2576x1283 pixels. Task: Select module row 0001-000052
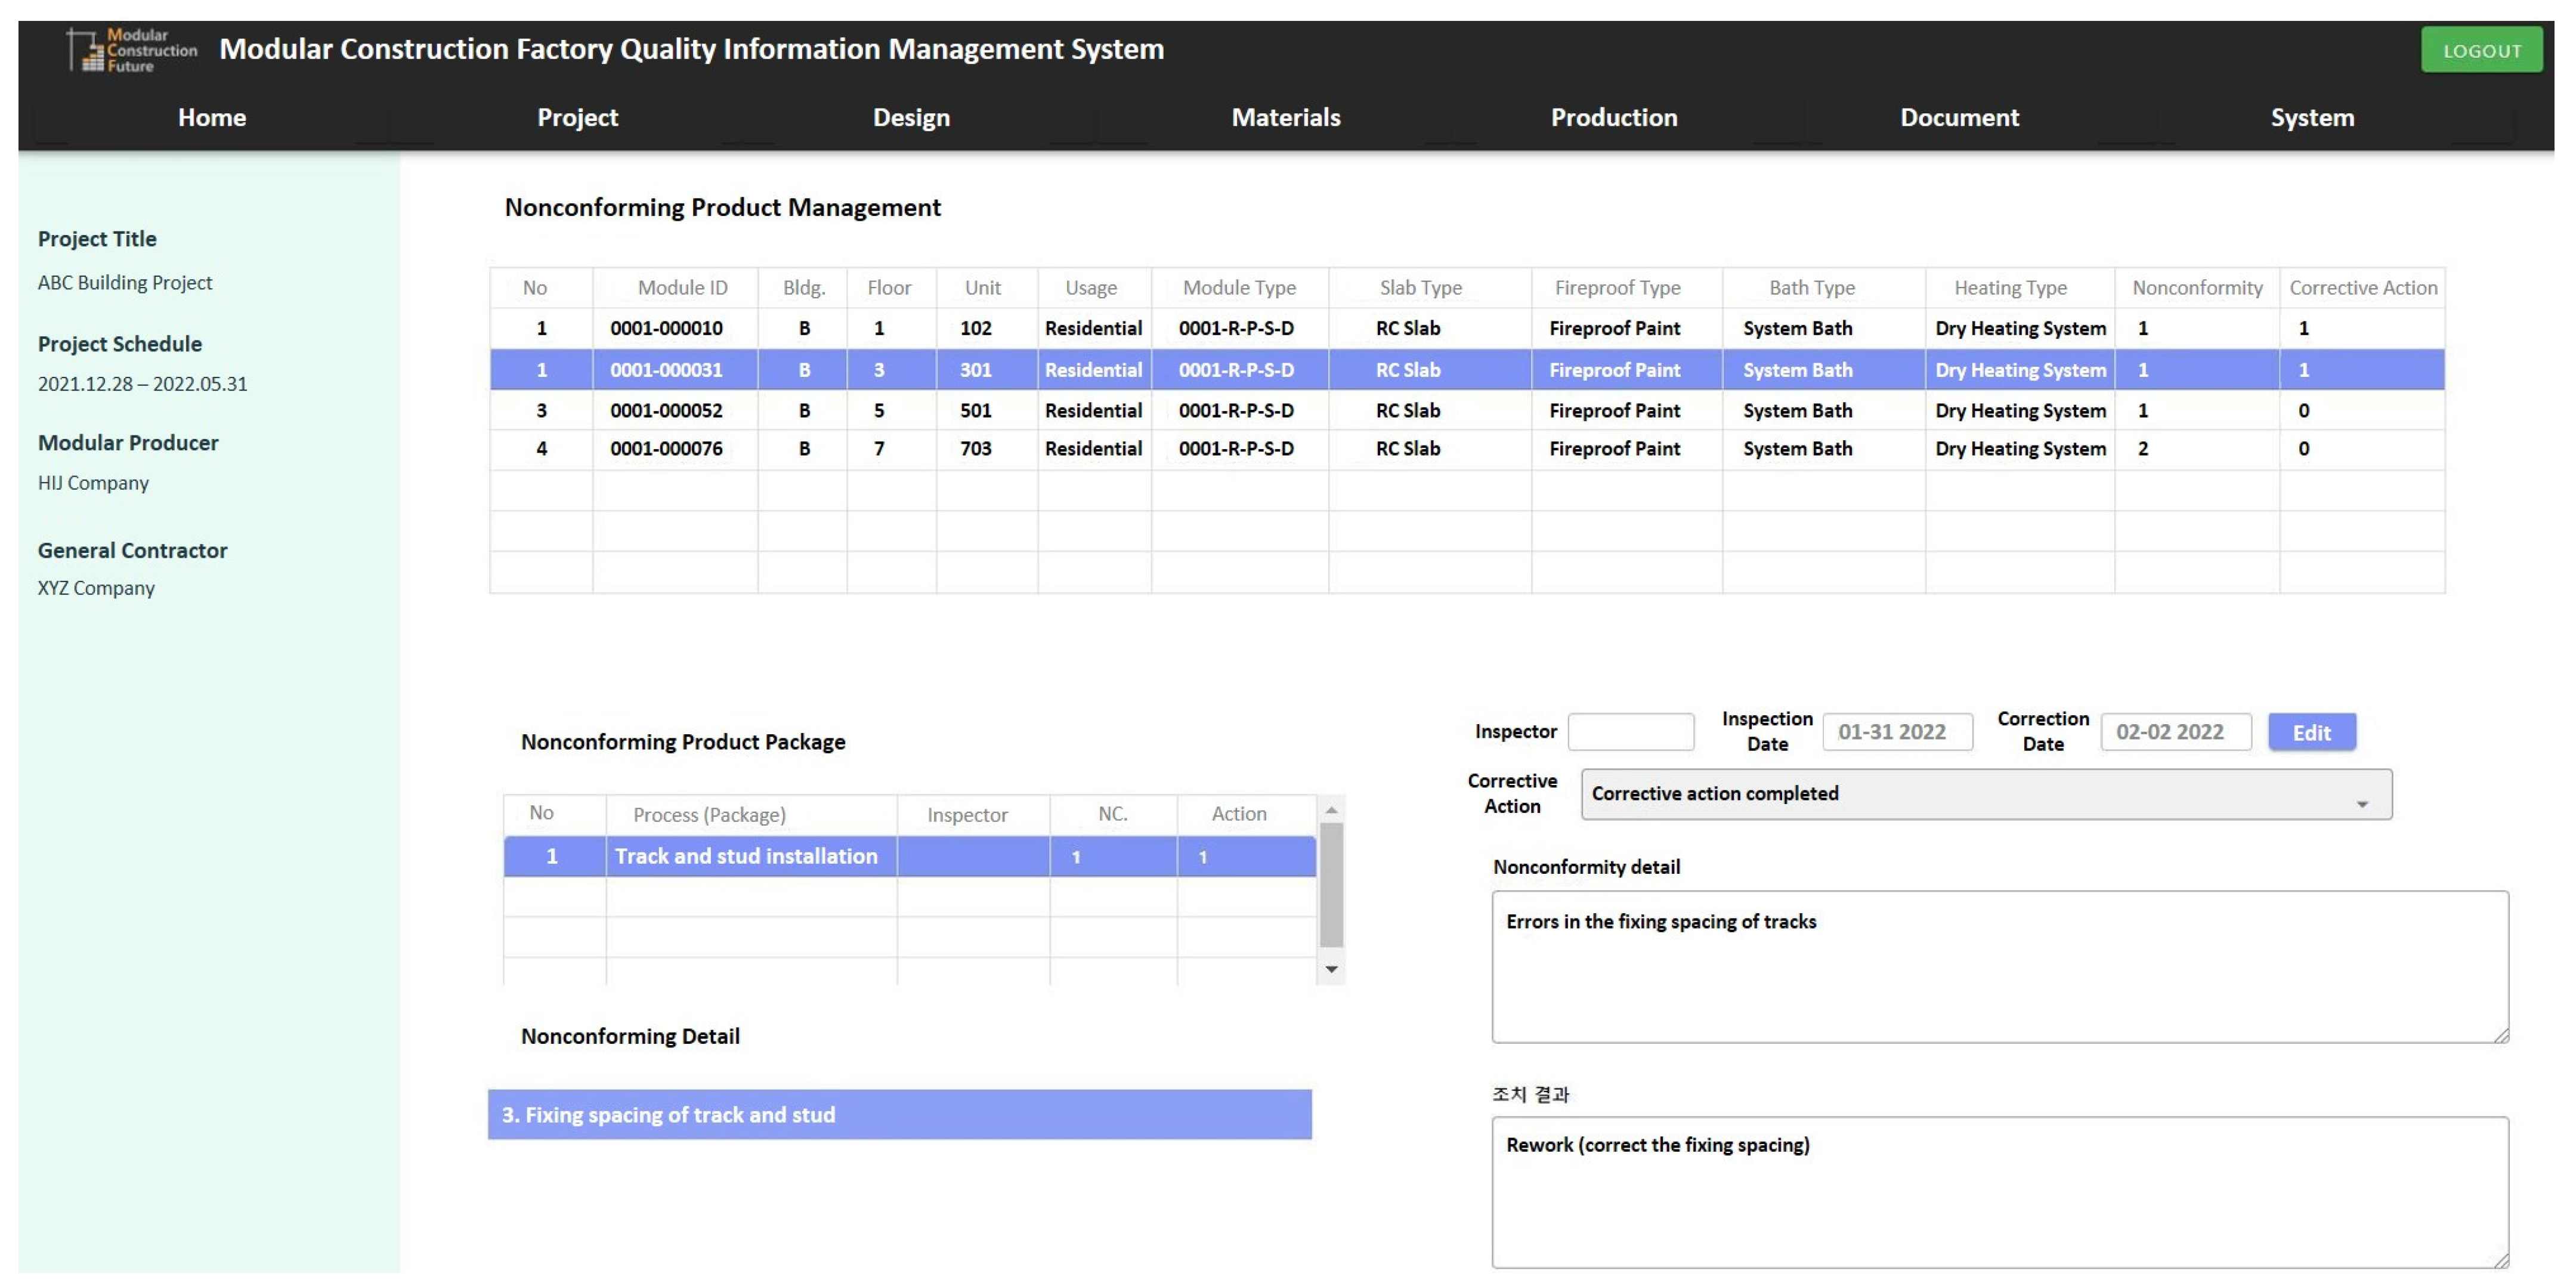666,410
